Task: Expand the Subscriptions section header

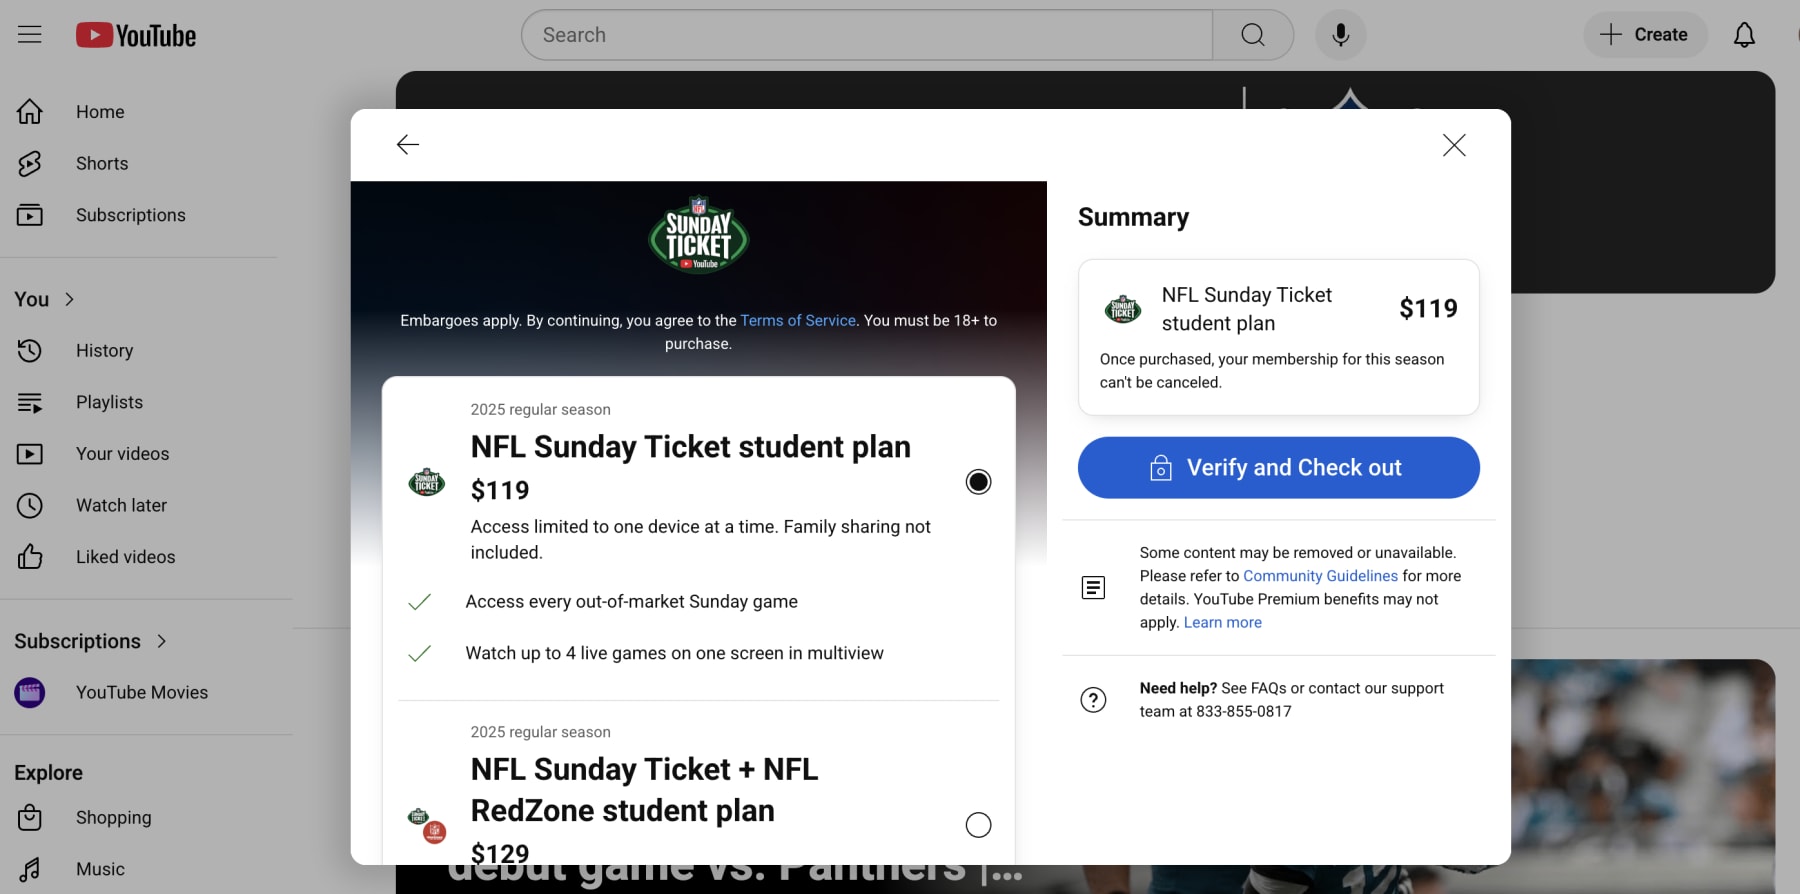Action: [91, 641]
